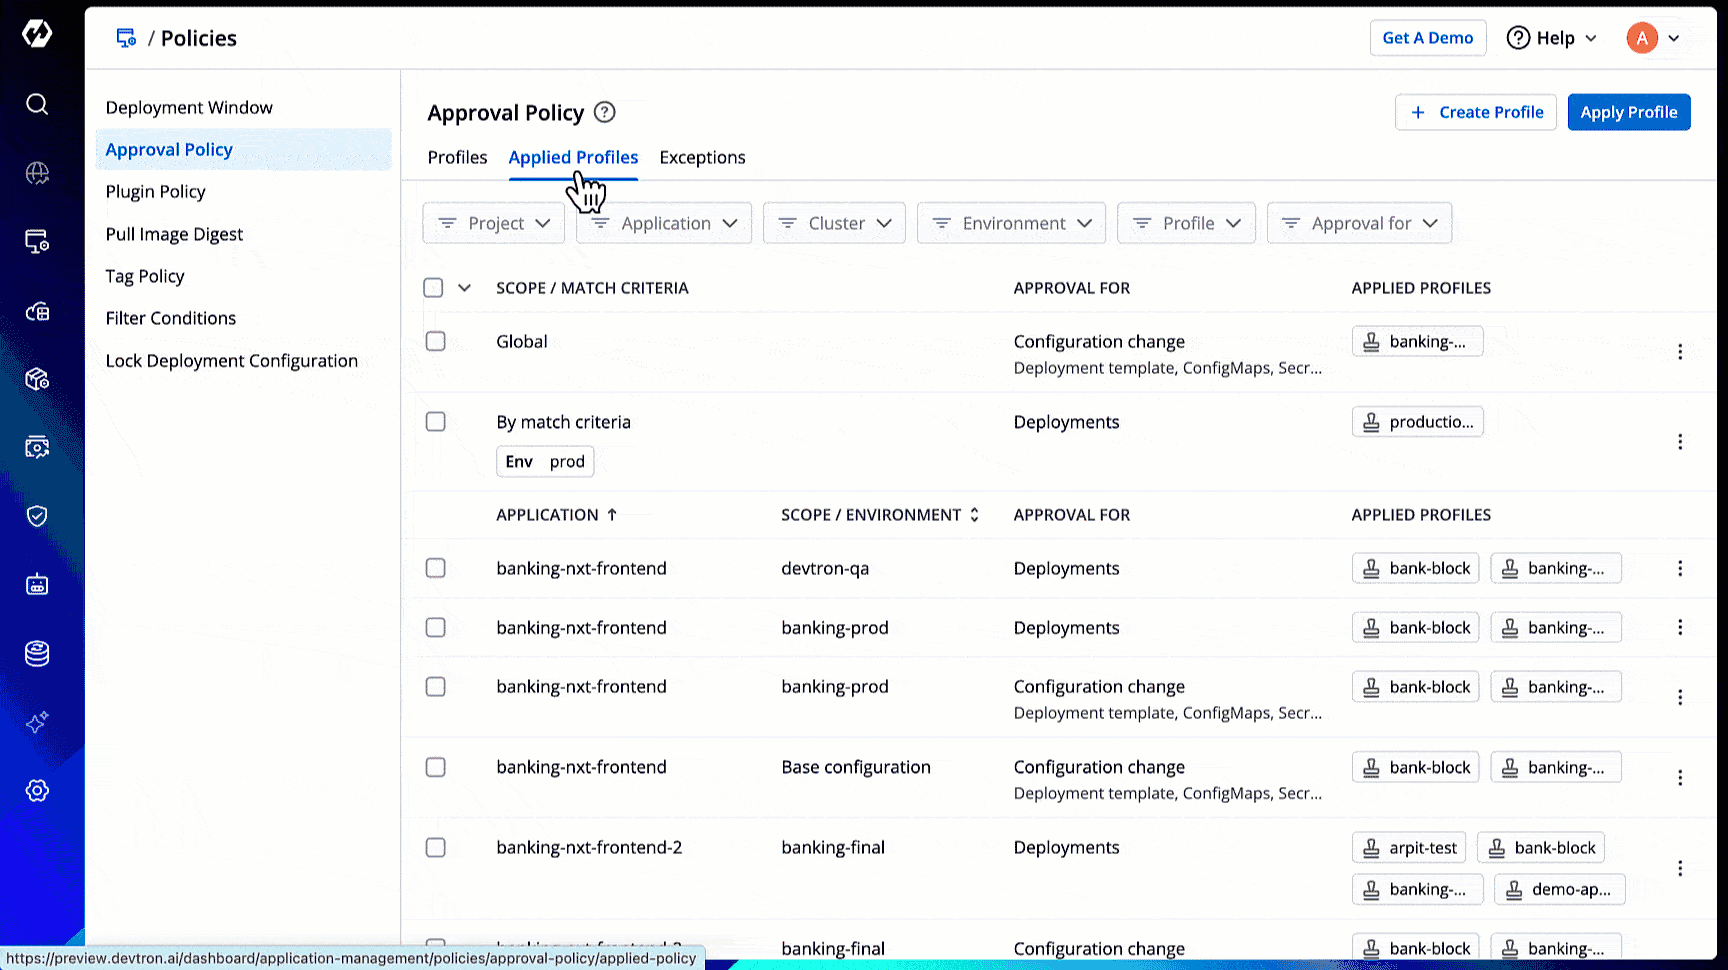The width and height of the screenshot is (1728, 970).
Task: Expand the Approval for filter dropdown
Action: [1359, 223]
